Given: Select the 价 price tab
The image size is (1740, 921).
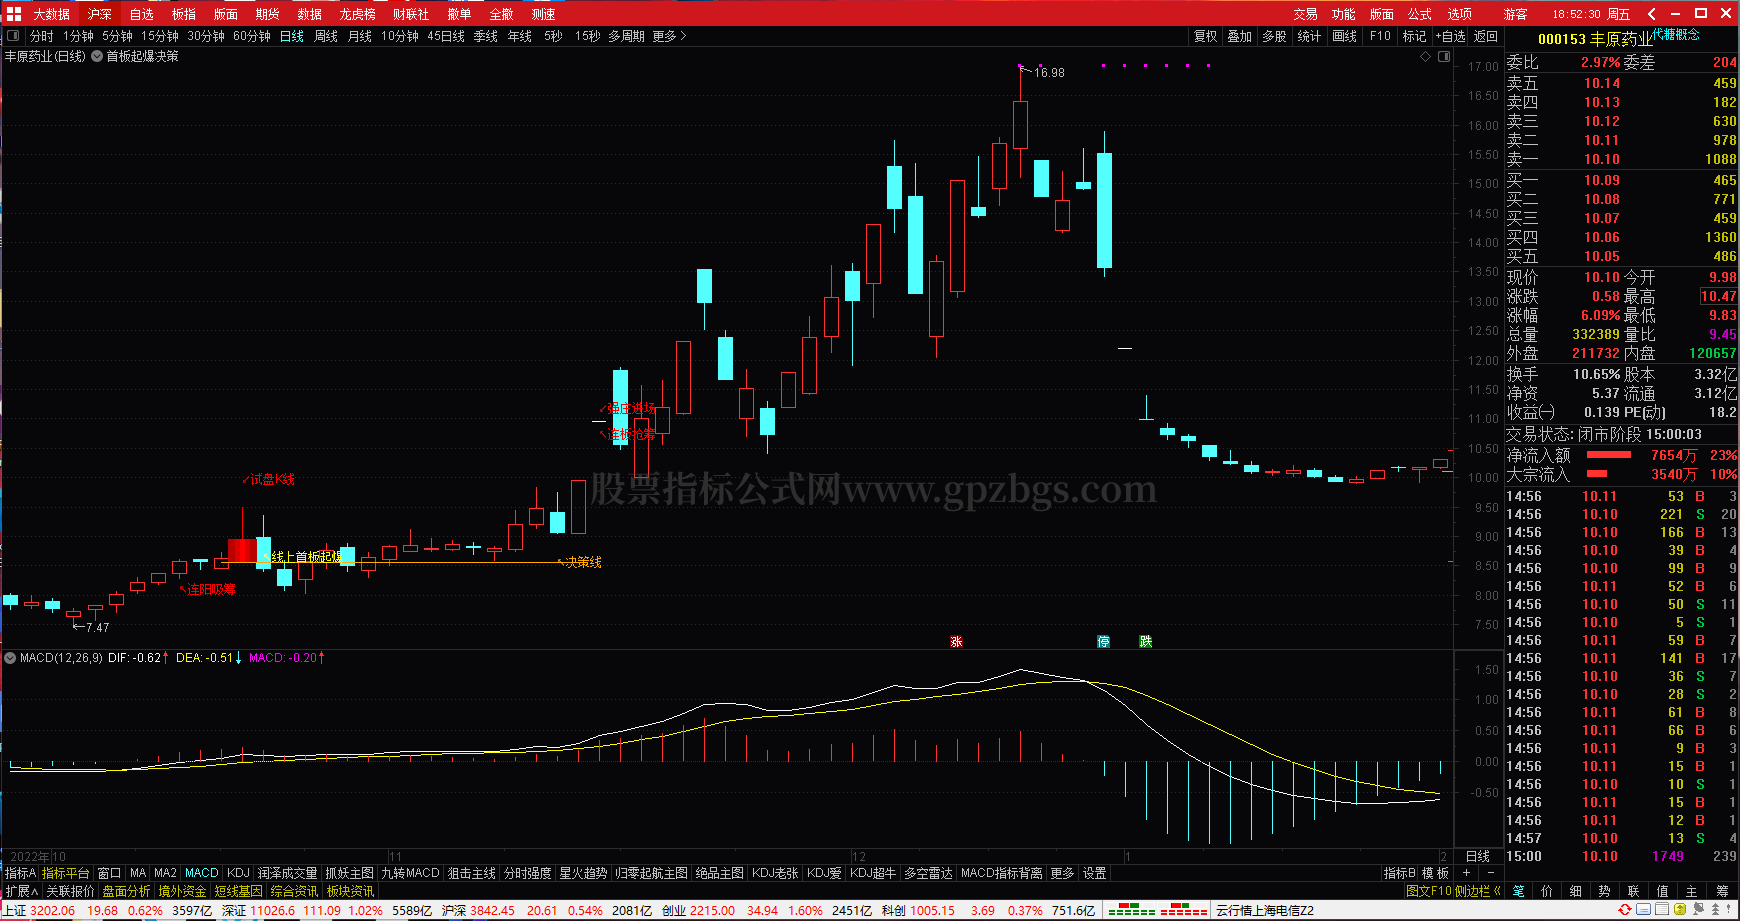Looking at the screenshot, I should pyautogui.click(x=1547, y=891).
